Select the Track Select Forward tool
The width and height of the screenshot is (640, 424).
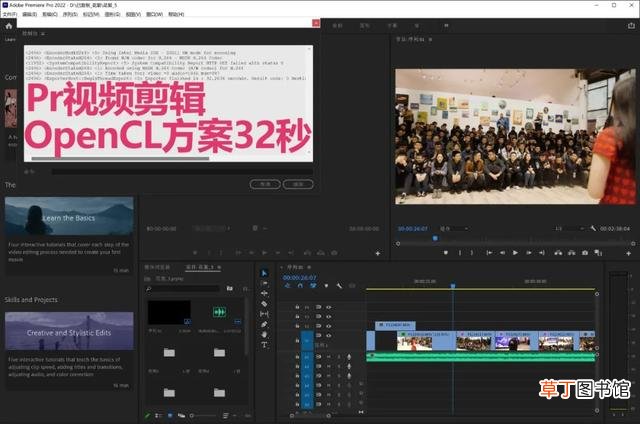[264, 283]
